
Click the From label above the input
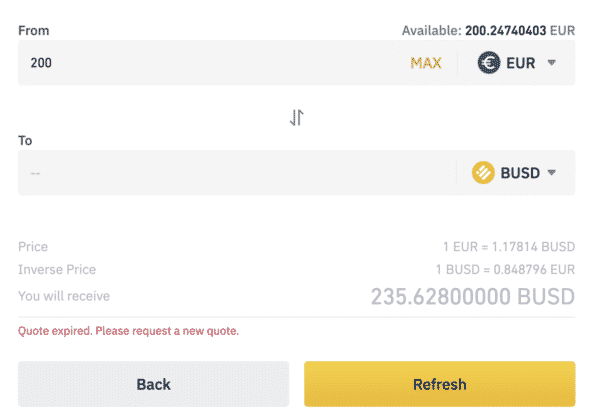(34, 31)
